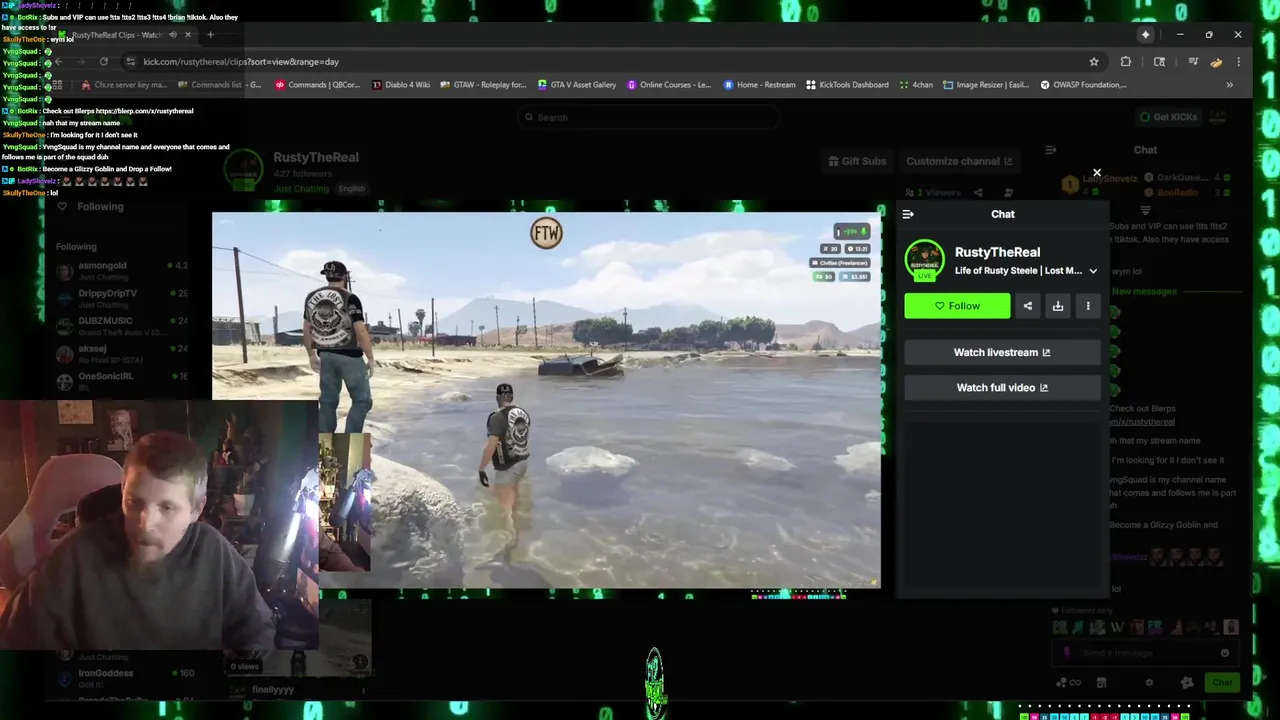The image size is (1280, 720).
Task: Open the tab search icon in toolbar
Action: [1159, 62]
